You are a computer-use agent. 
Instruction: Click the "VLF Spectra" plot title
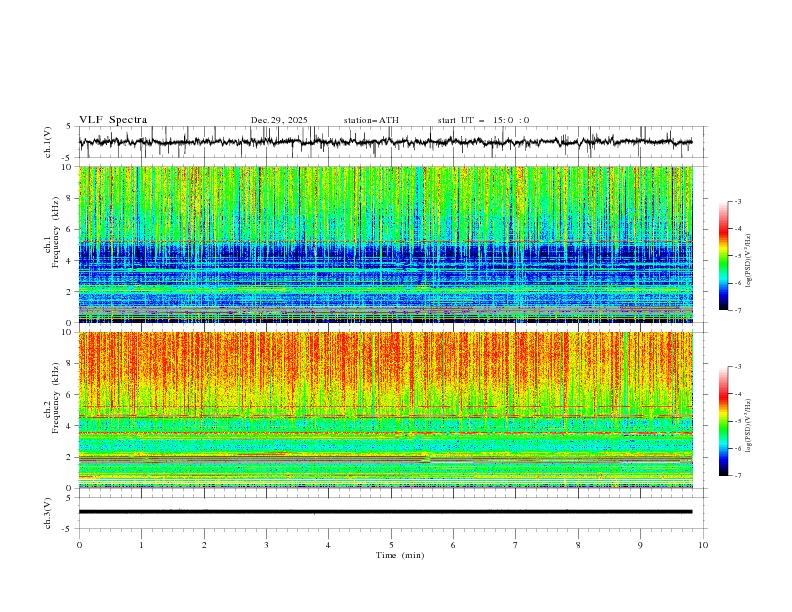[113, 120]
